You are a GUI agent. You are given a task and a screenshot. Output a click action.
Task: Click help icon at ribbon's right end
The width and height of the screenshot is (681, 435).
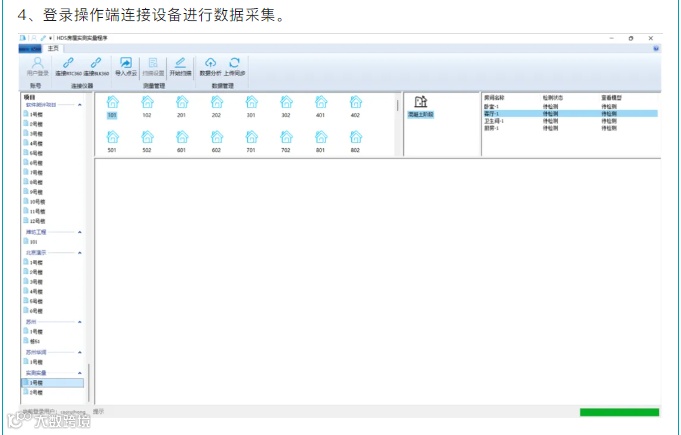pos(656,49)
